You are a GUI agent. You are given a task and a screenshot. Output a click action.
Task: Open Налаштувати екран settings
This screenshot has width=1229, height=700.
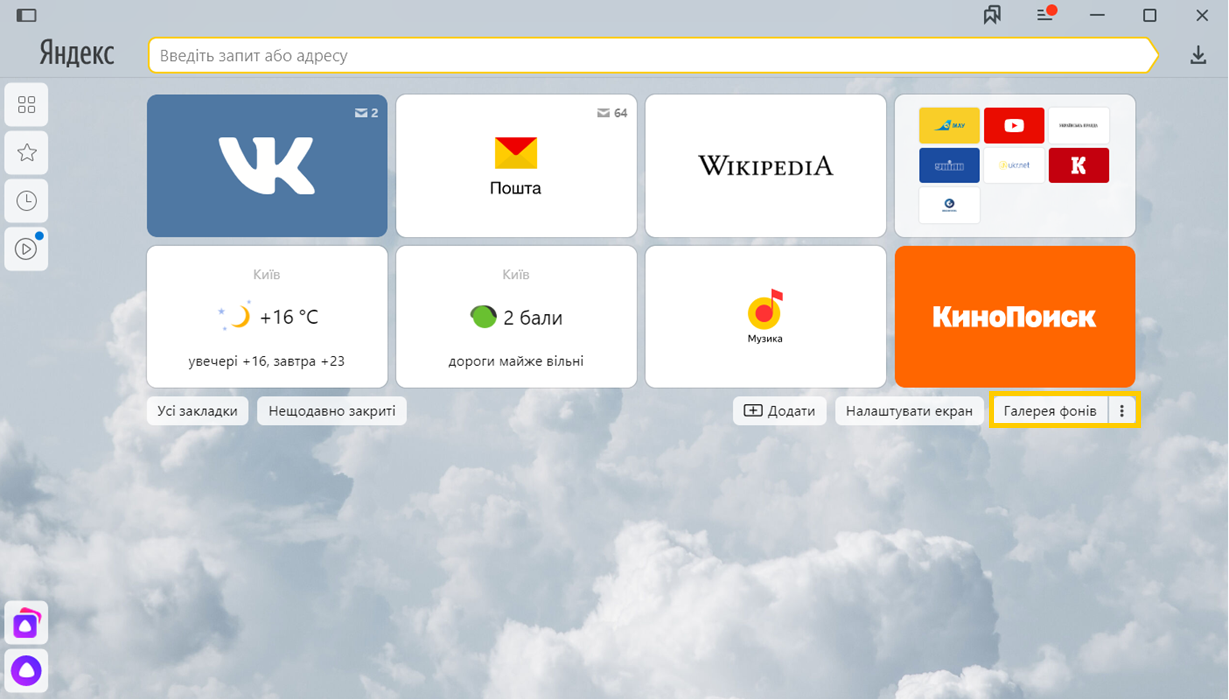pyautogui.click(x=909, y=411)
